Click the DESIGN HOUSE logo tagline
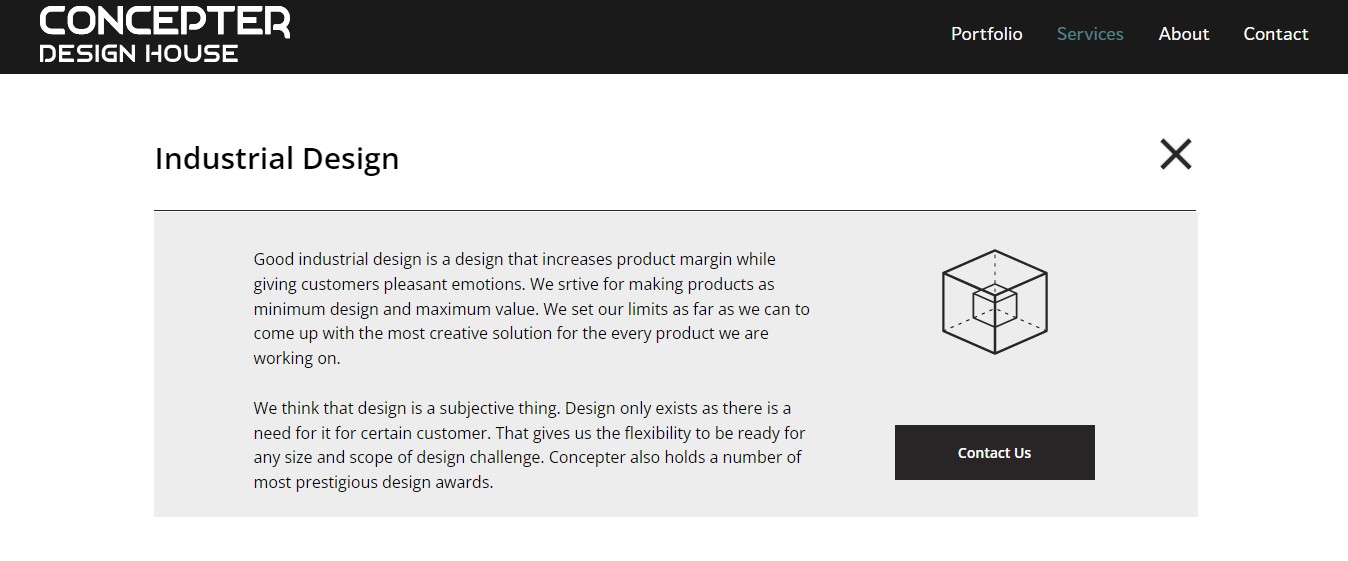1348x561 pixels. pos(139,54)
